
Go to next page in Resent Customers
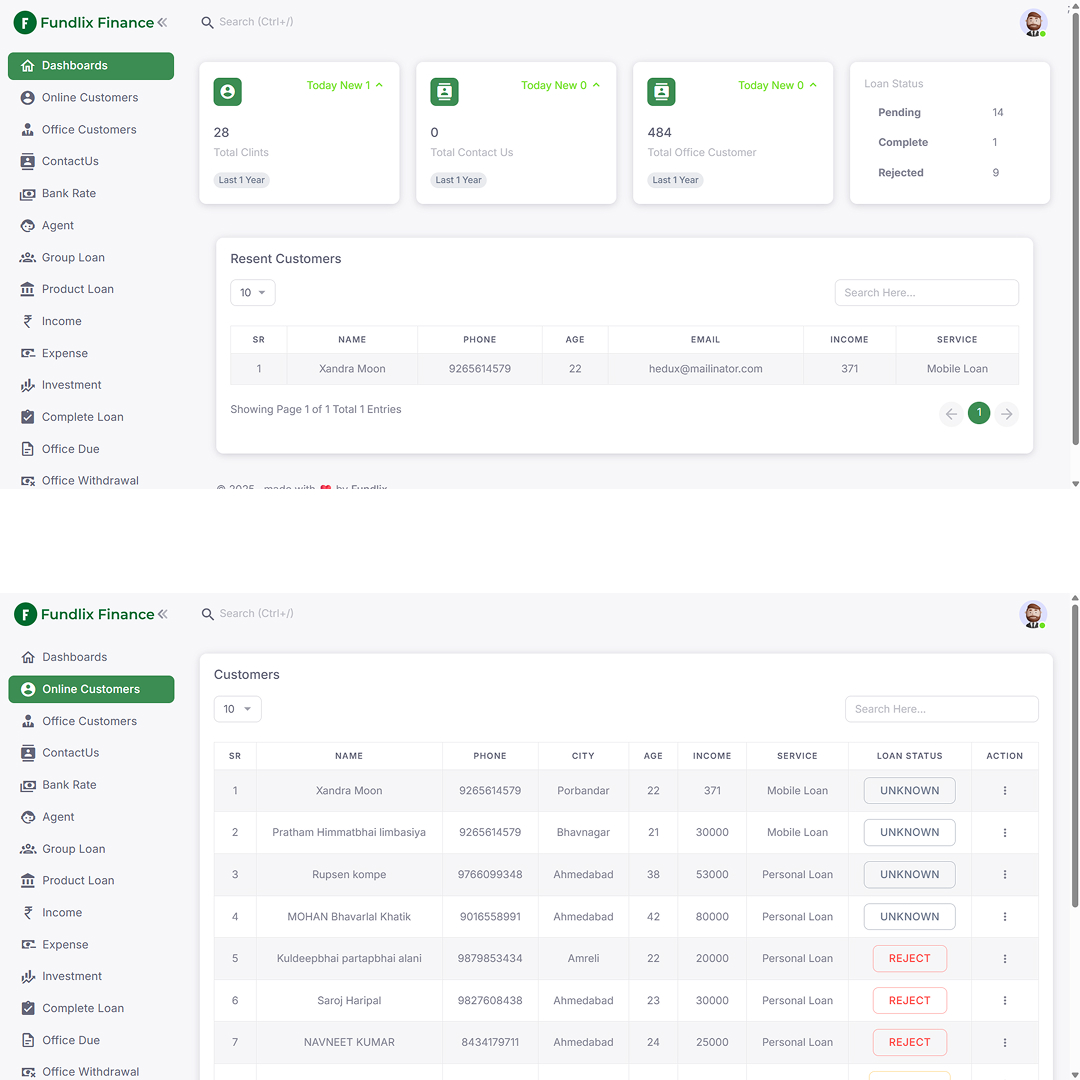pyautogui.click(x=1006, y=414)
